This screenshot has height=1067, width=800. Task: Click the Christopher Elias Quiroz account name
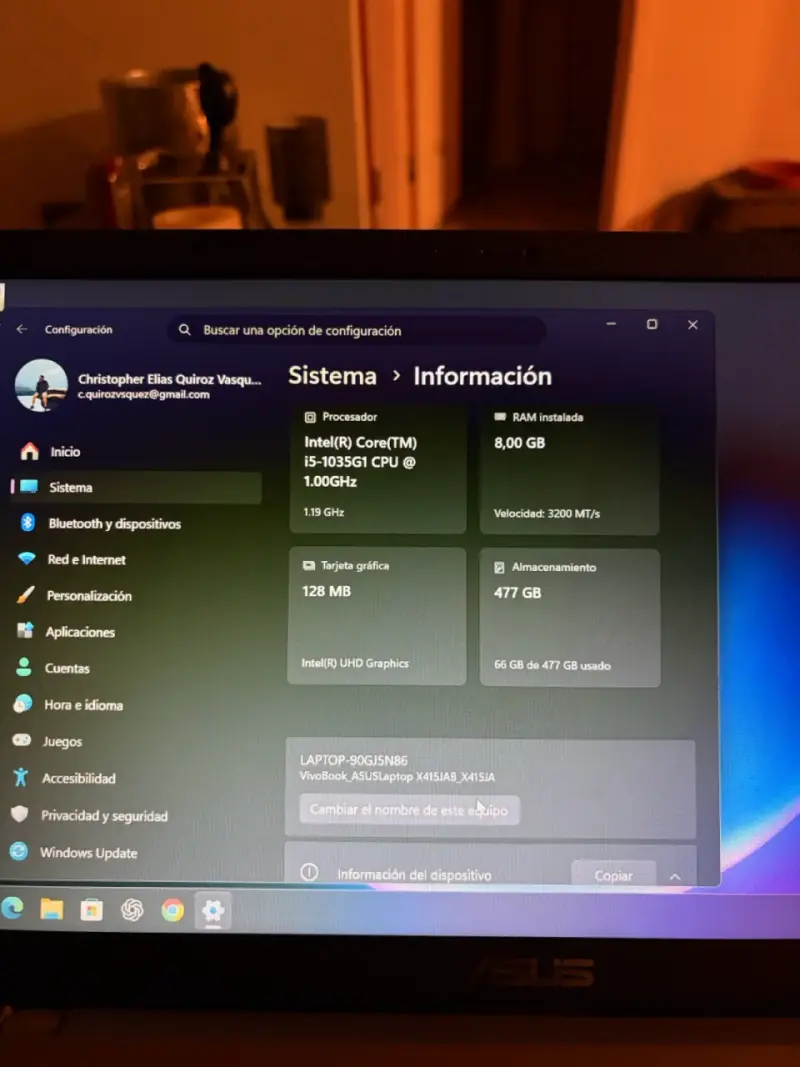pyautogui.click(x=169, y=380)
